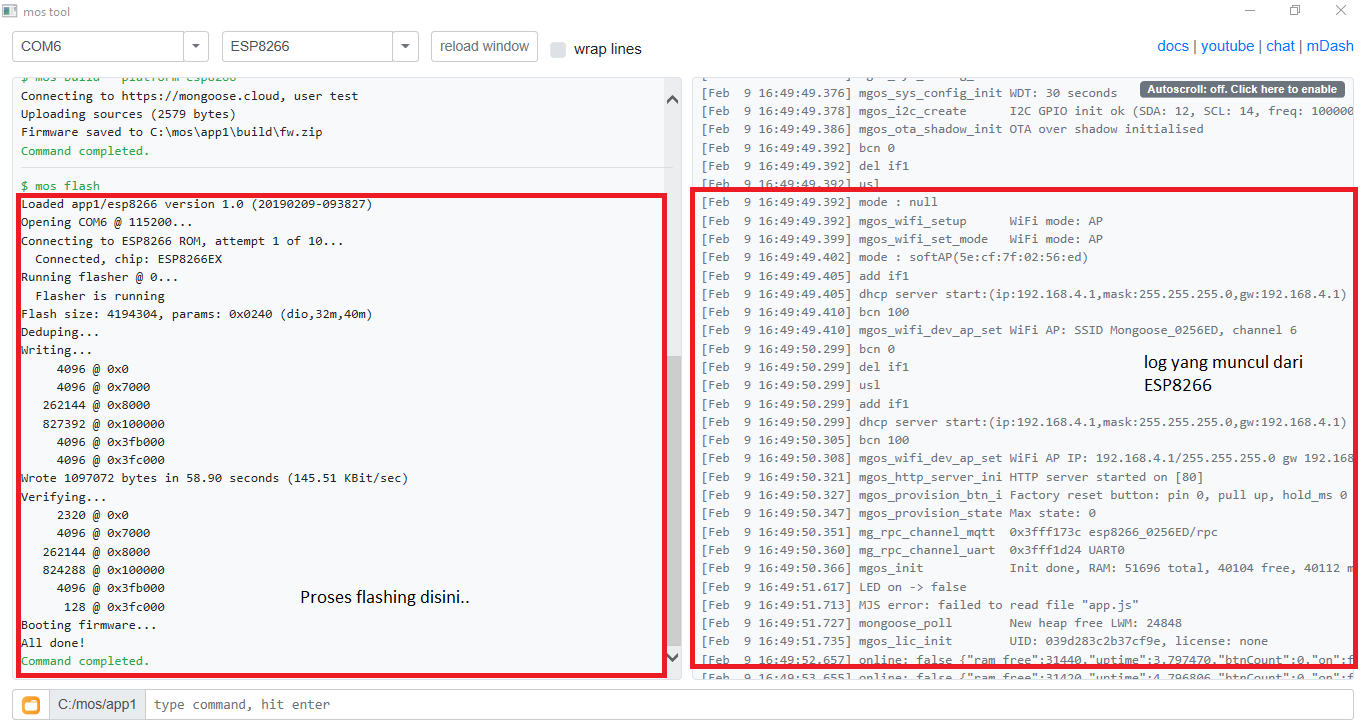The width and height of the screenshot is (1366, 728).
Task: Open the mDash link
Action: coord(1330,46)
